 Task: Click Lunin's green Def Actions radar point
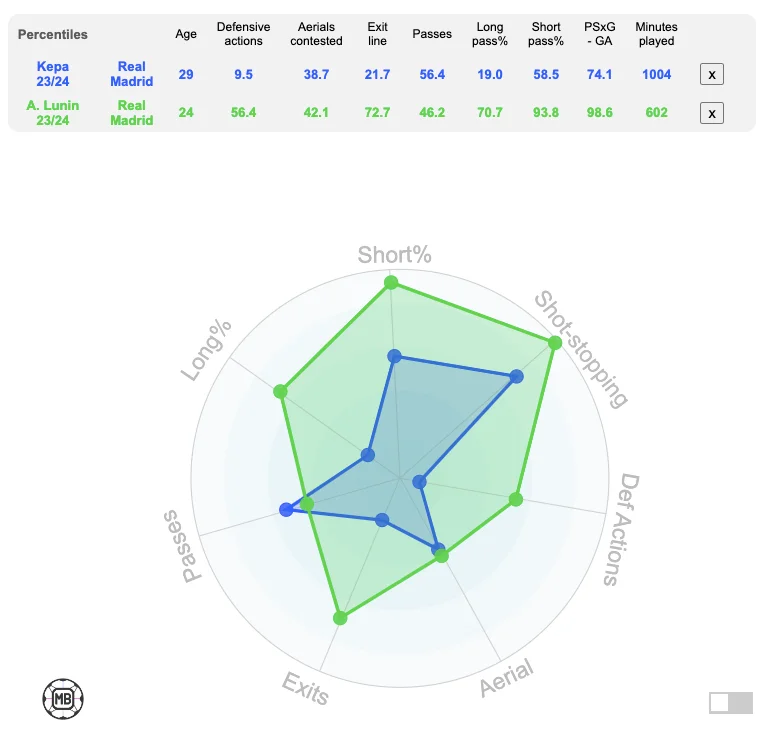[516, 499]
